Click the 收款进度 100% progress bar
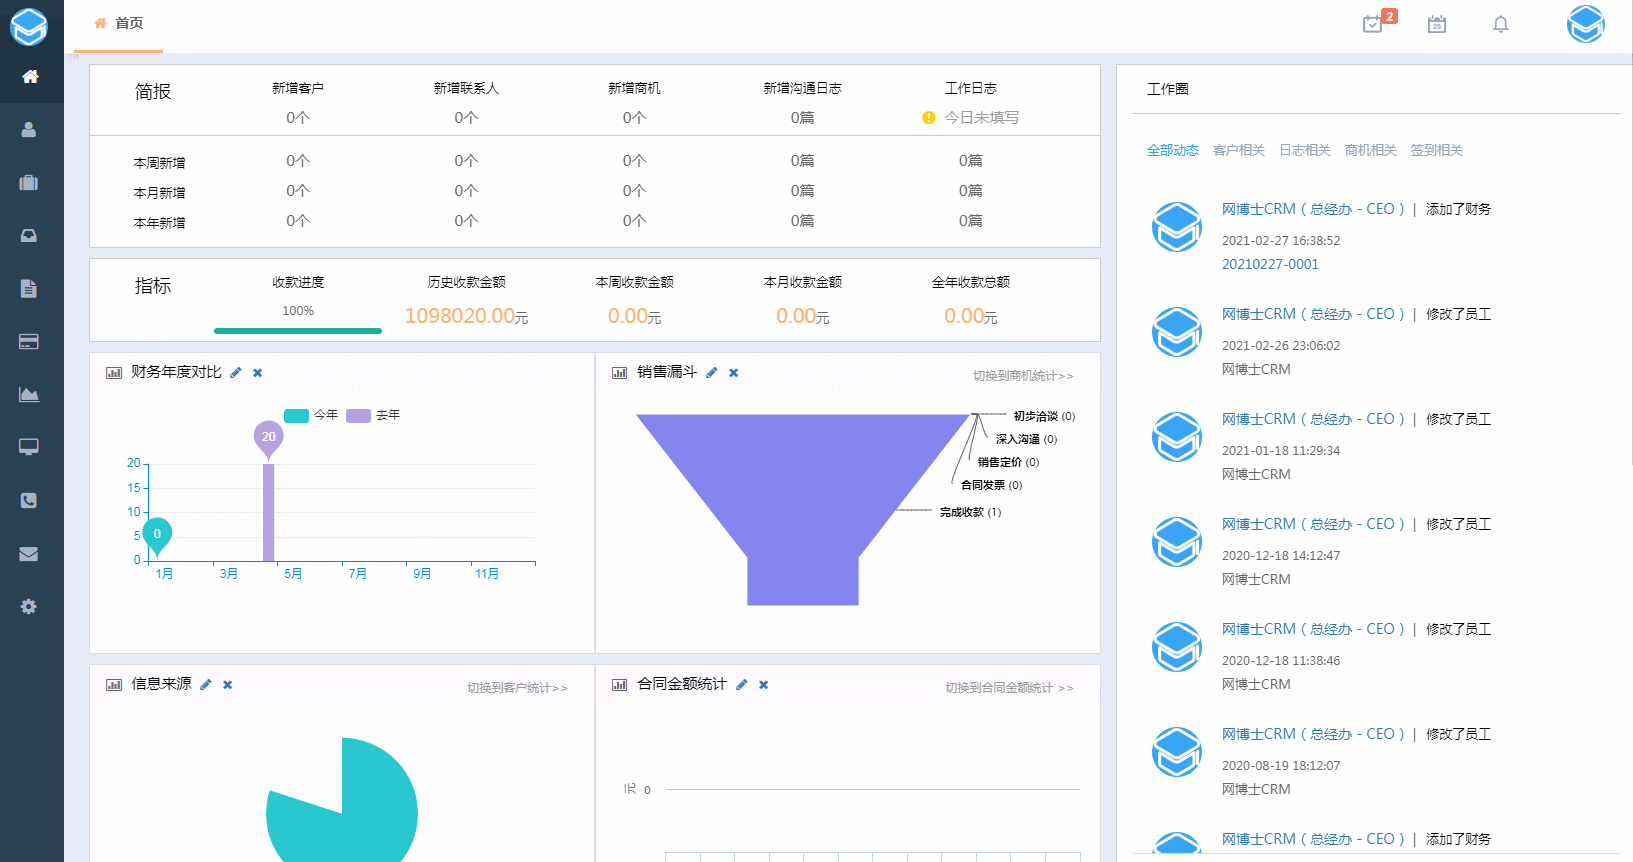The width and height of the screenshot is (1633, 862). [x=298, y=330]
